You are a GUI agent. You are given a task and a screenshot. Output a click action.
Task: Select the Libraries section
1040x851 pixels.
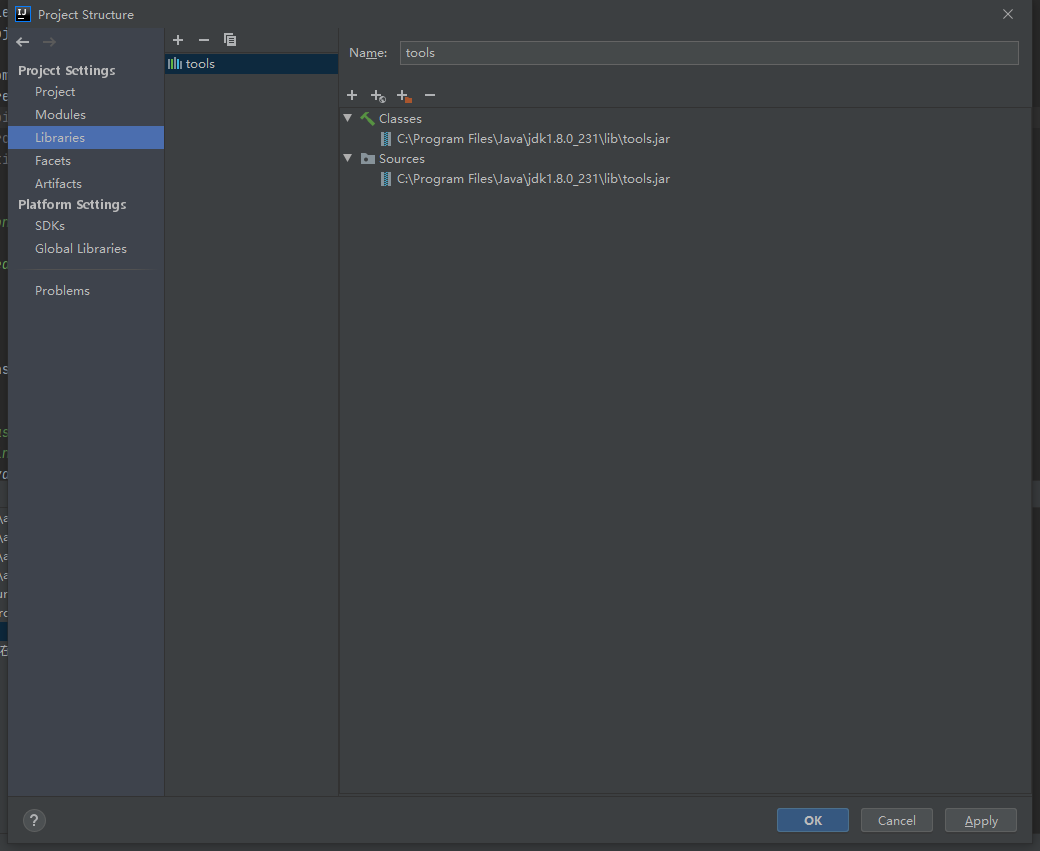coord(86,137)
